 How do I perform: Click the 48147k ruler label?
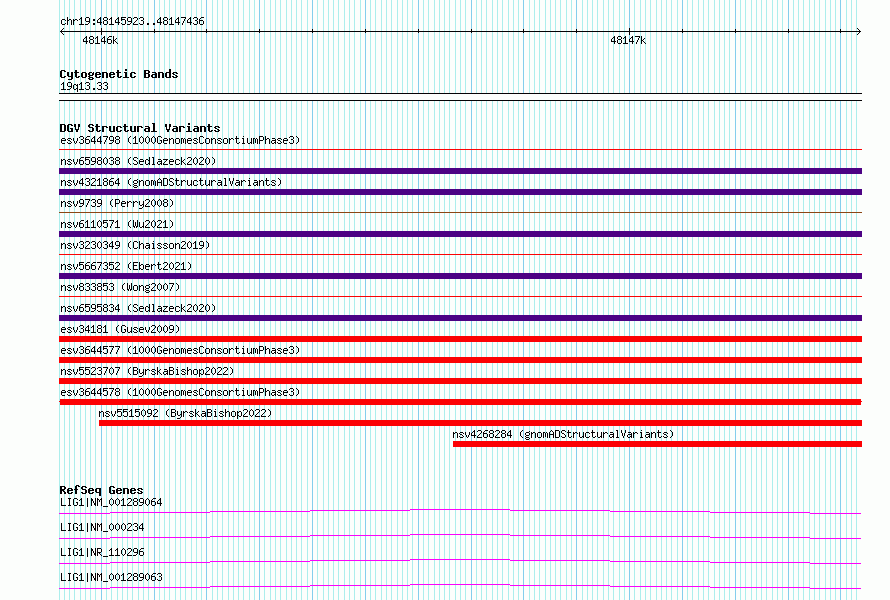[628, 40]
